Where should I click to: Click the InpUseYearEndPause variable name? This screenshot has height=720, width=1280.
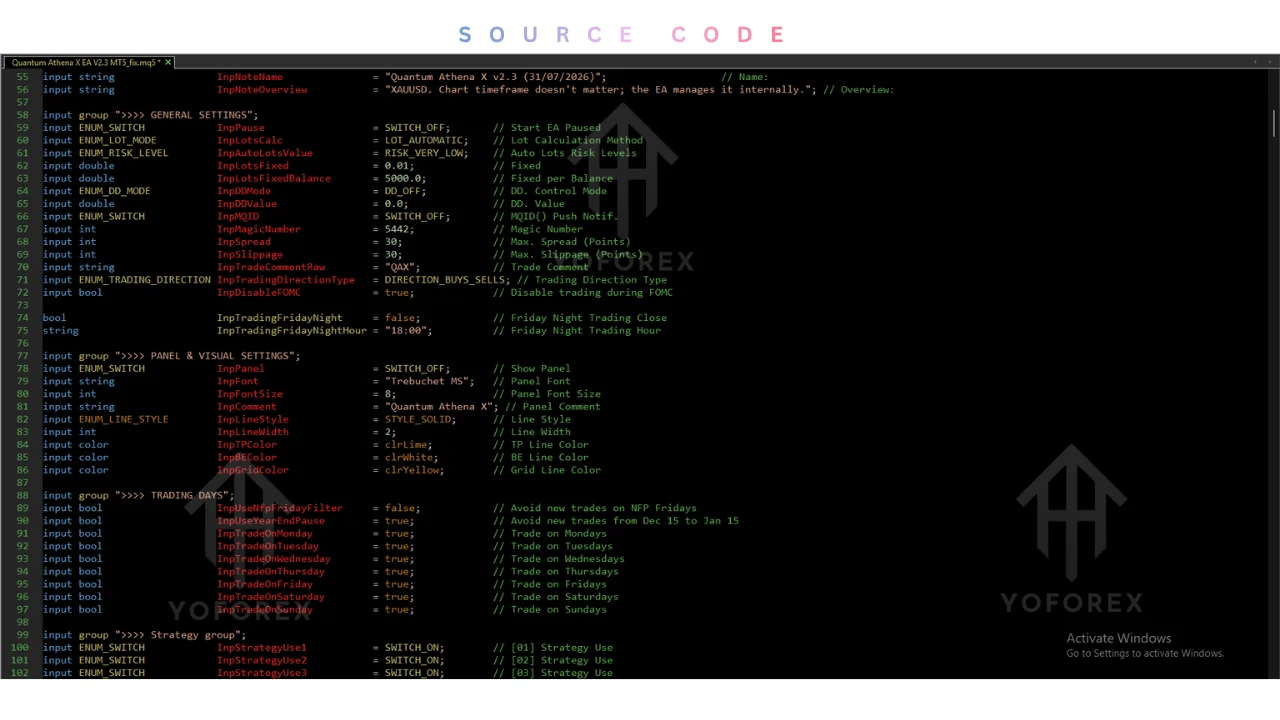[271, 521]
